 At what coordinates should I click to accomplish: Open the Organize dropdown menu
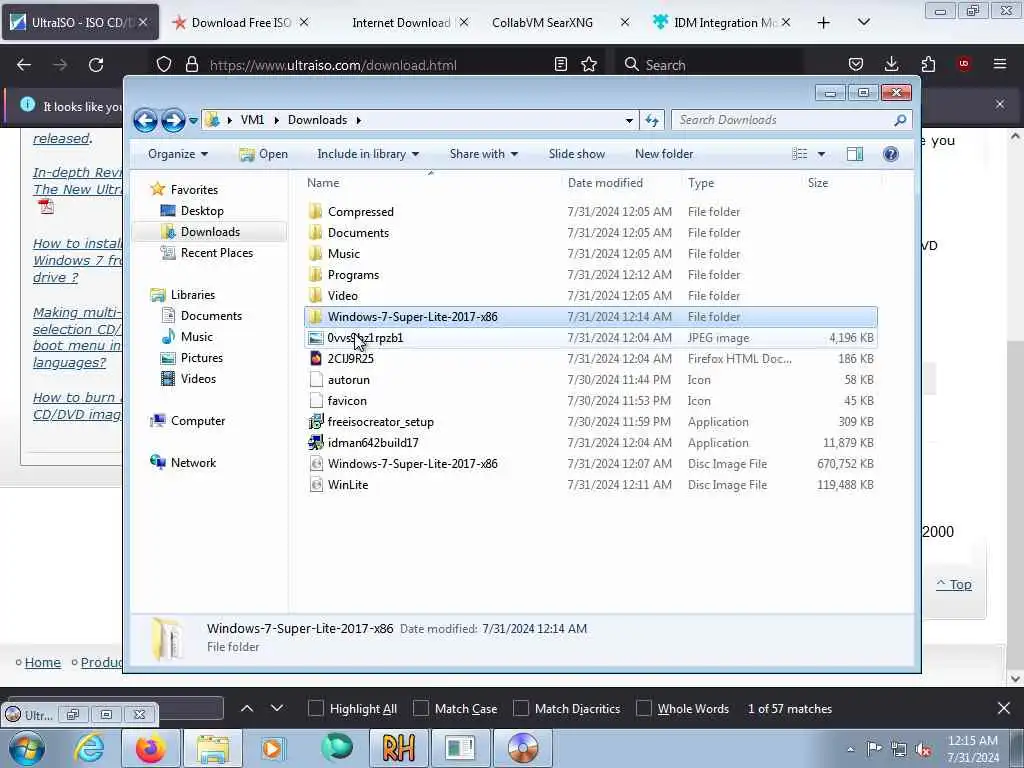178,154
